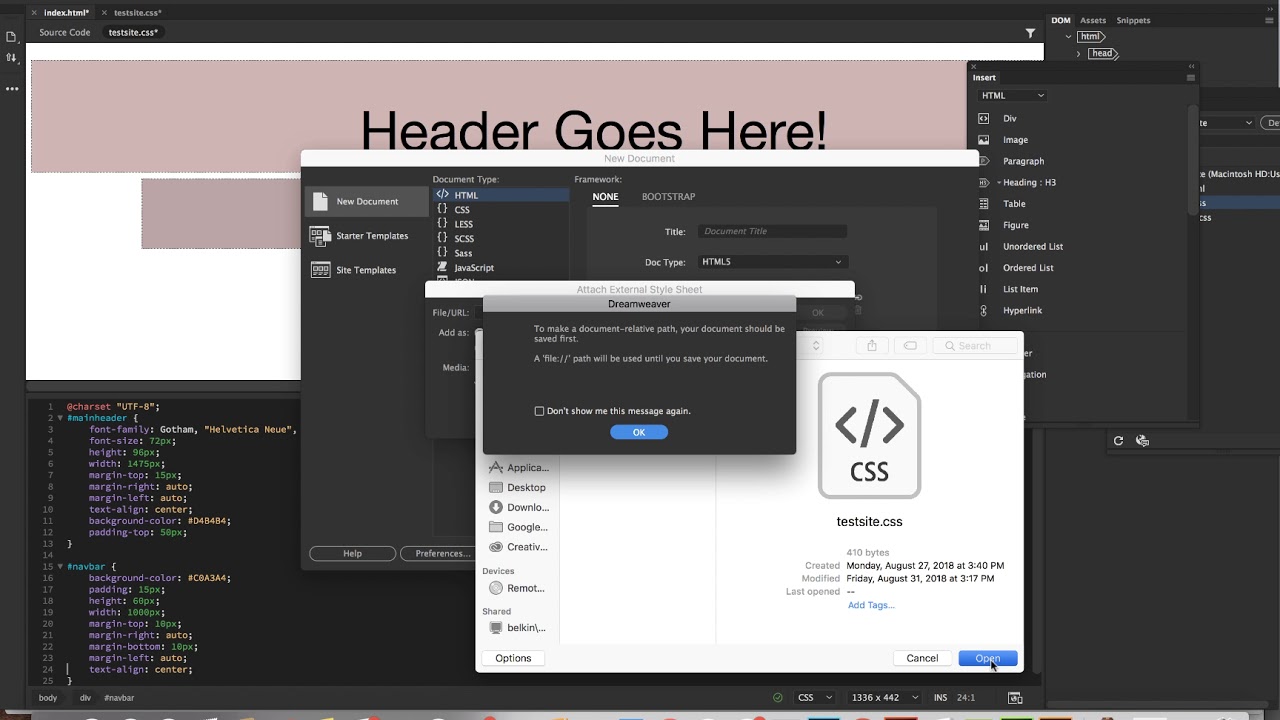Click the Open Documents icon in left toolbar
This screenshot has height=720, width=1280.
click(x=11, y=37)
